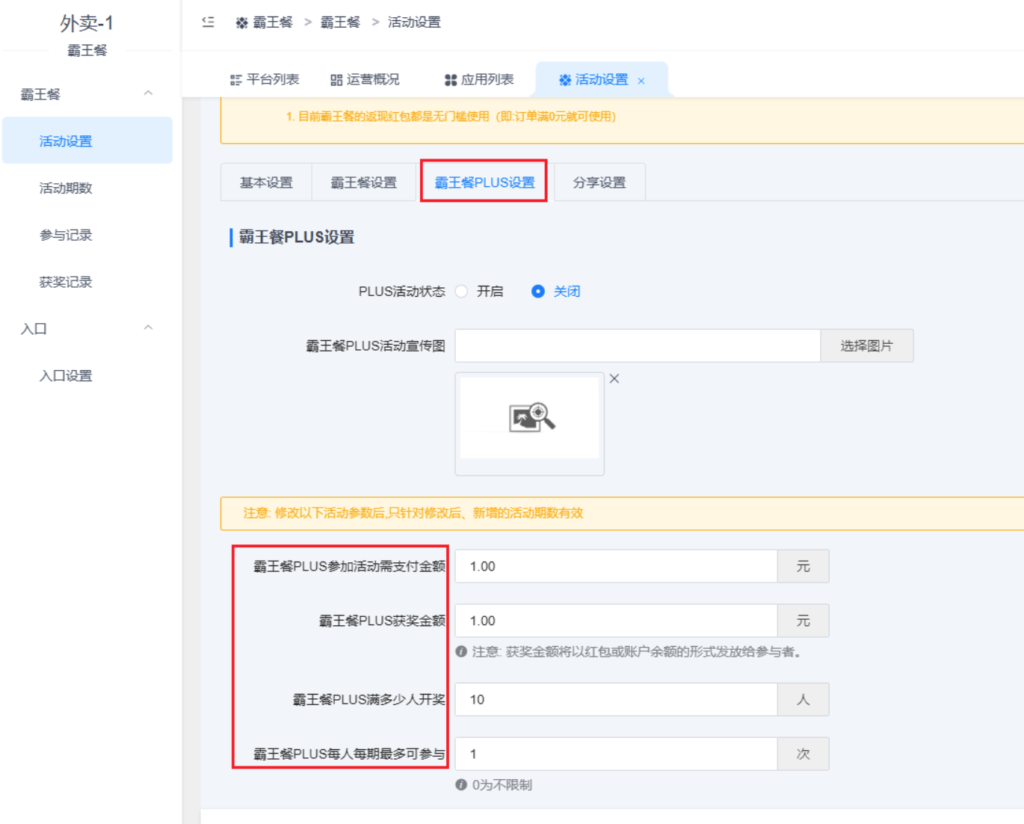Image resolution: width=1024 pixels, height=824 pixels.
Task: Collapse the 入口 sidebar section
Action: (148, 328)
